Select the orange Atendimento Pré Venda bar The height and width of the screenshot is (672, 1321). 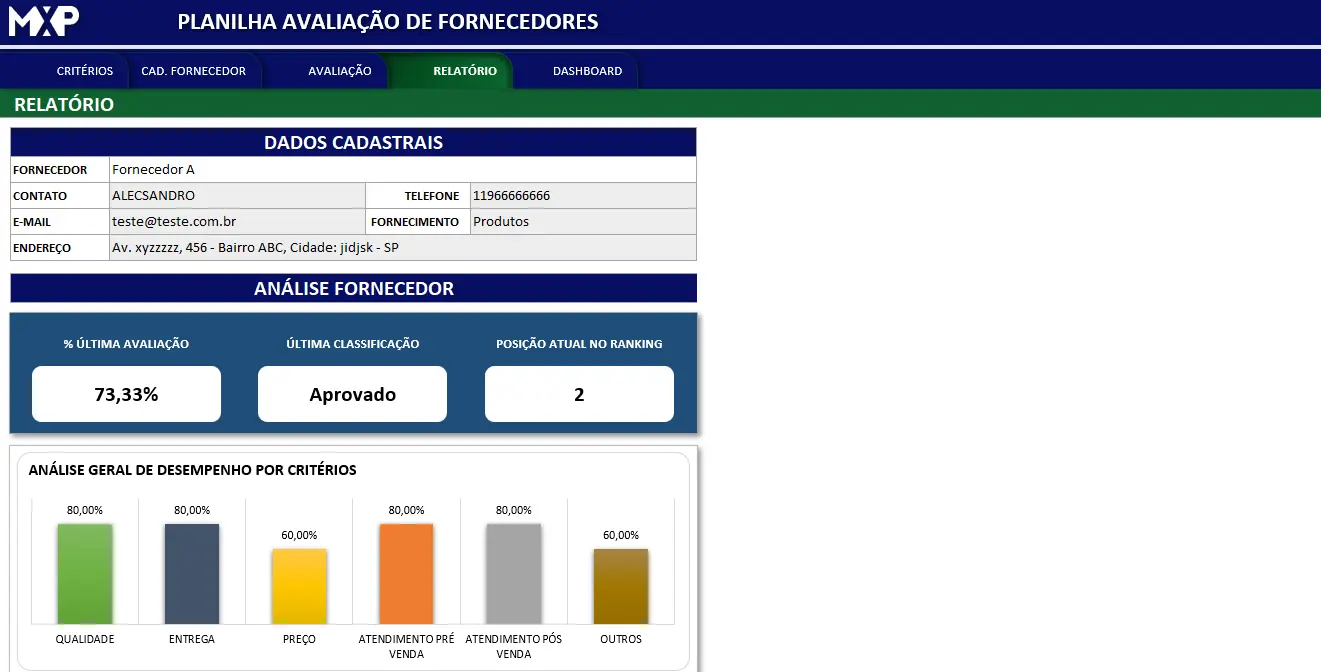tap(406, 574)
